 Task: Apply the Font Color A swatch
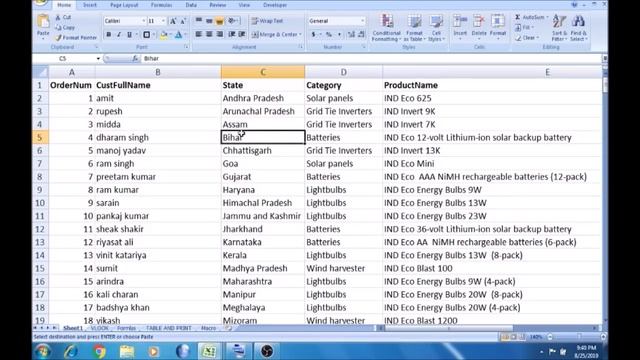point(178,35)
